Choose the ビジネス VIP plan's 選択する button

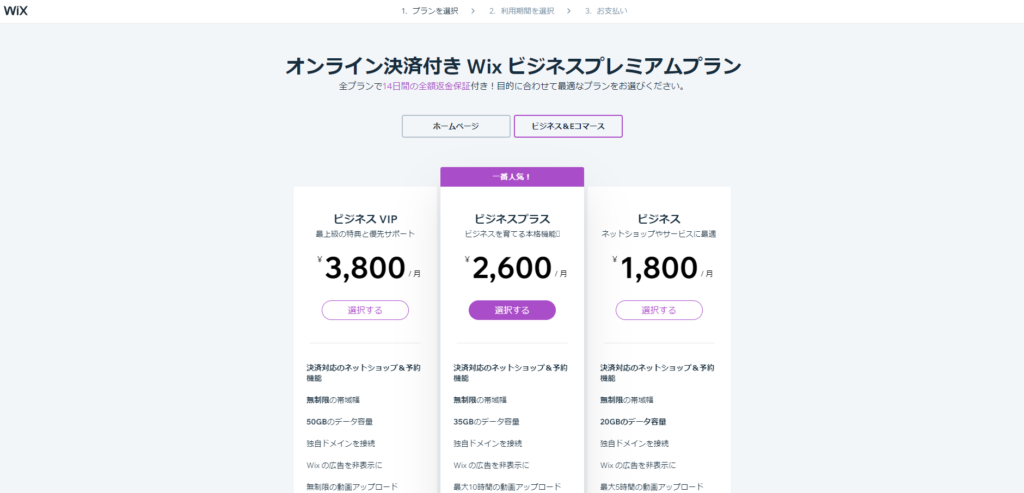point(365,310)
